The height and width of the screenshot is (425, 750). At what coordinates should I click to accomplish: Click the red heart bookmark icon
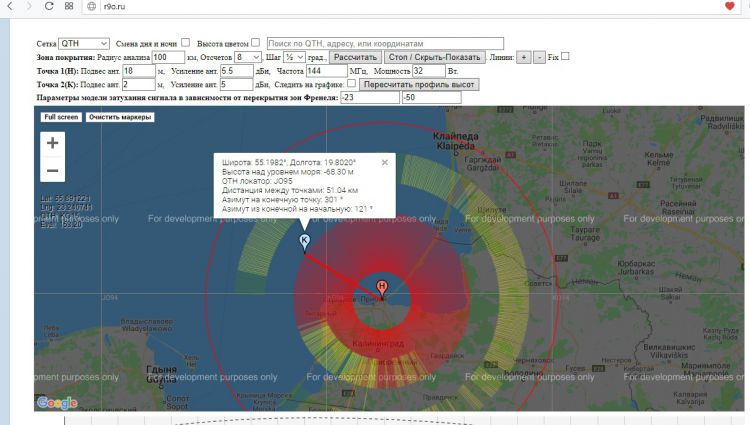point(729,6)
